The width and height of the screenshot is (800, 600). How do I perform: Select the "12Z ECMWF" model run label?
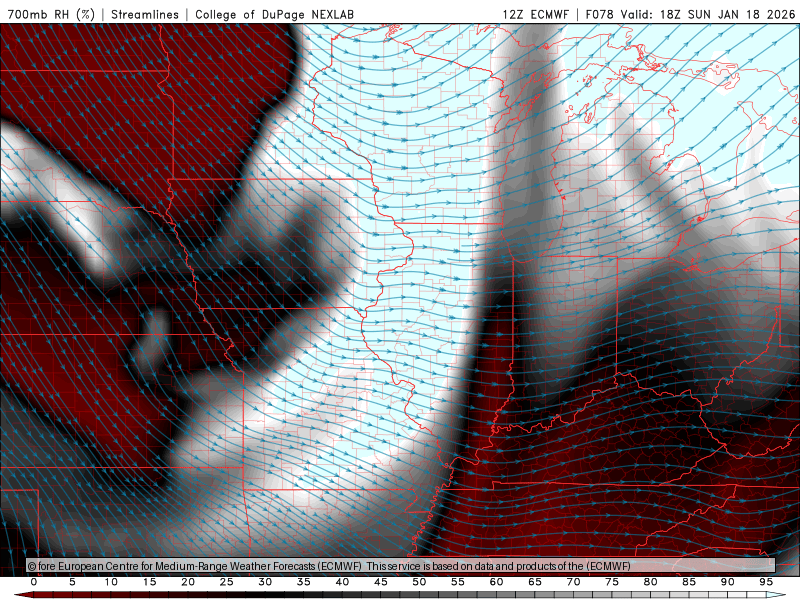[535, 14]
